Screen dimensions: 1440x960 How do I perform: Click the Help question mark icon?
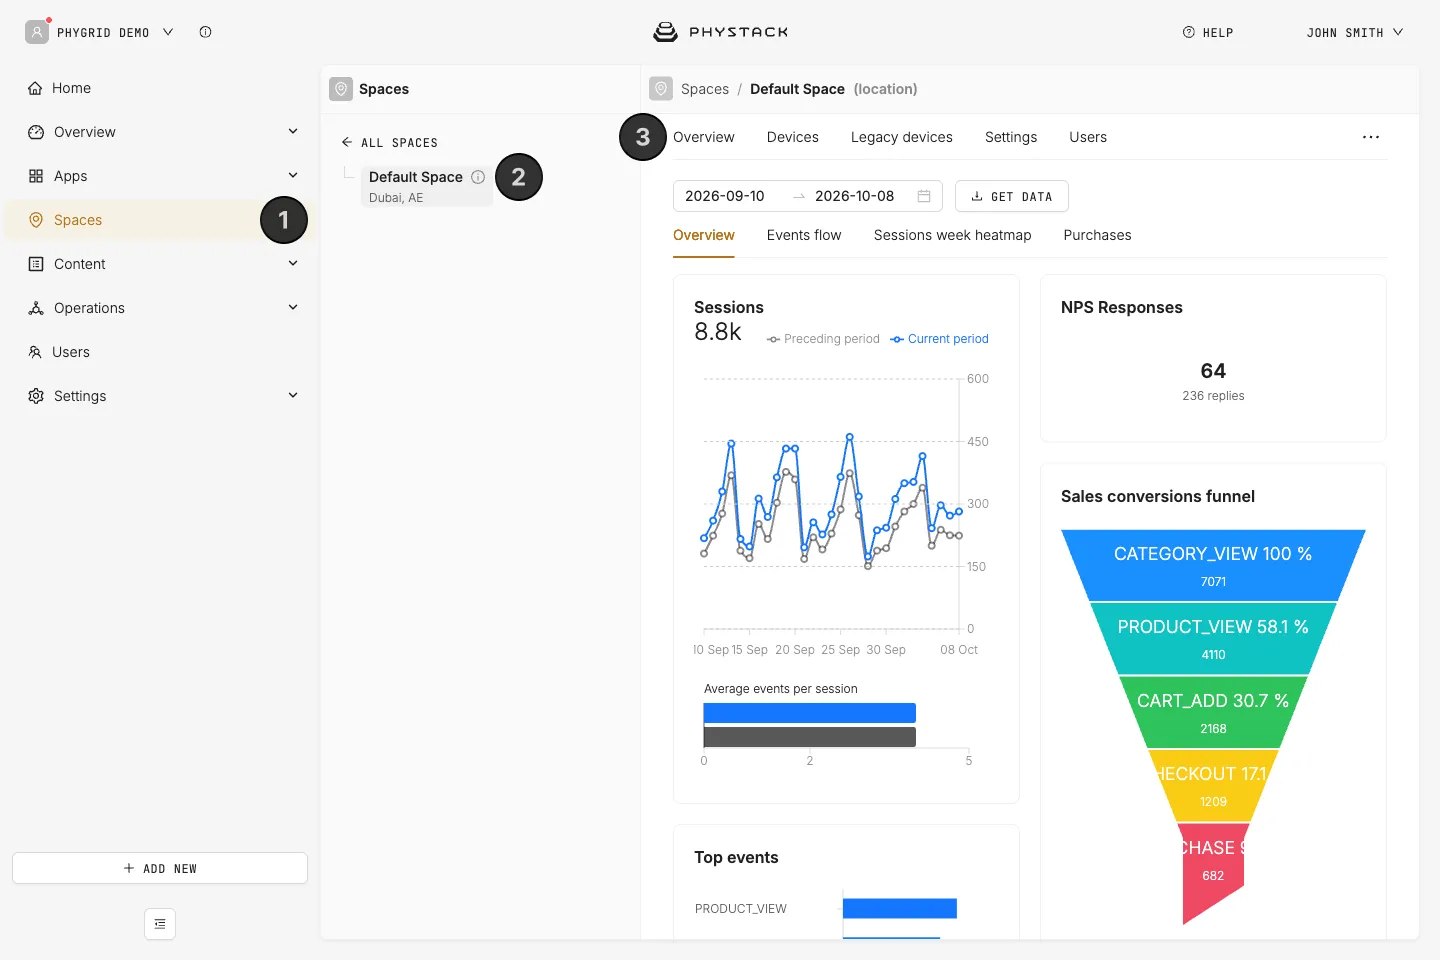tap(1189, 32)
